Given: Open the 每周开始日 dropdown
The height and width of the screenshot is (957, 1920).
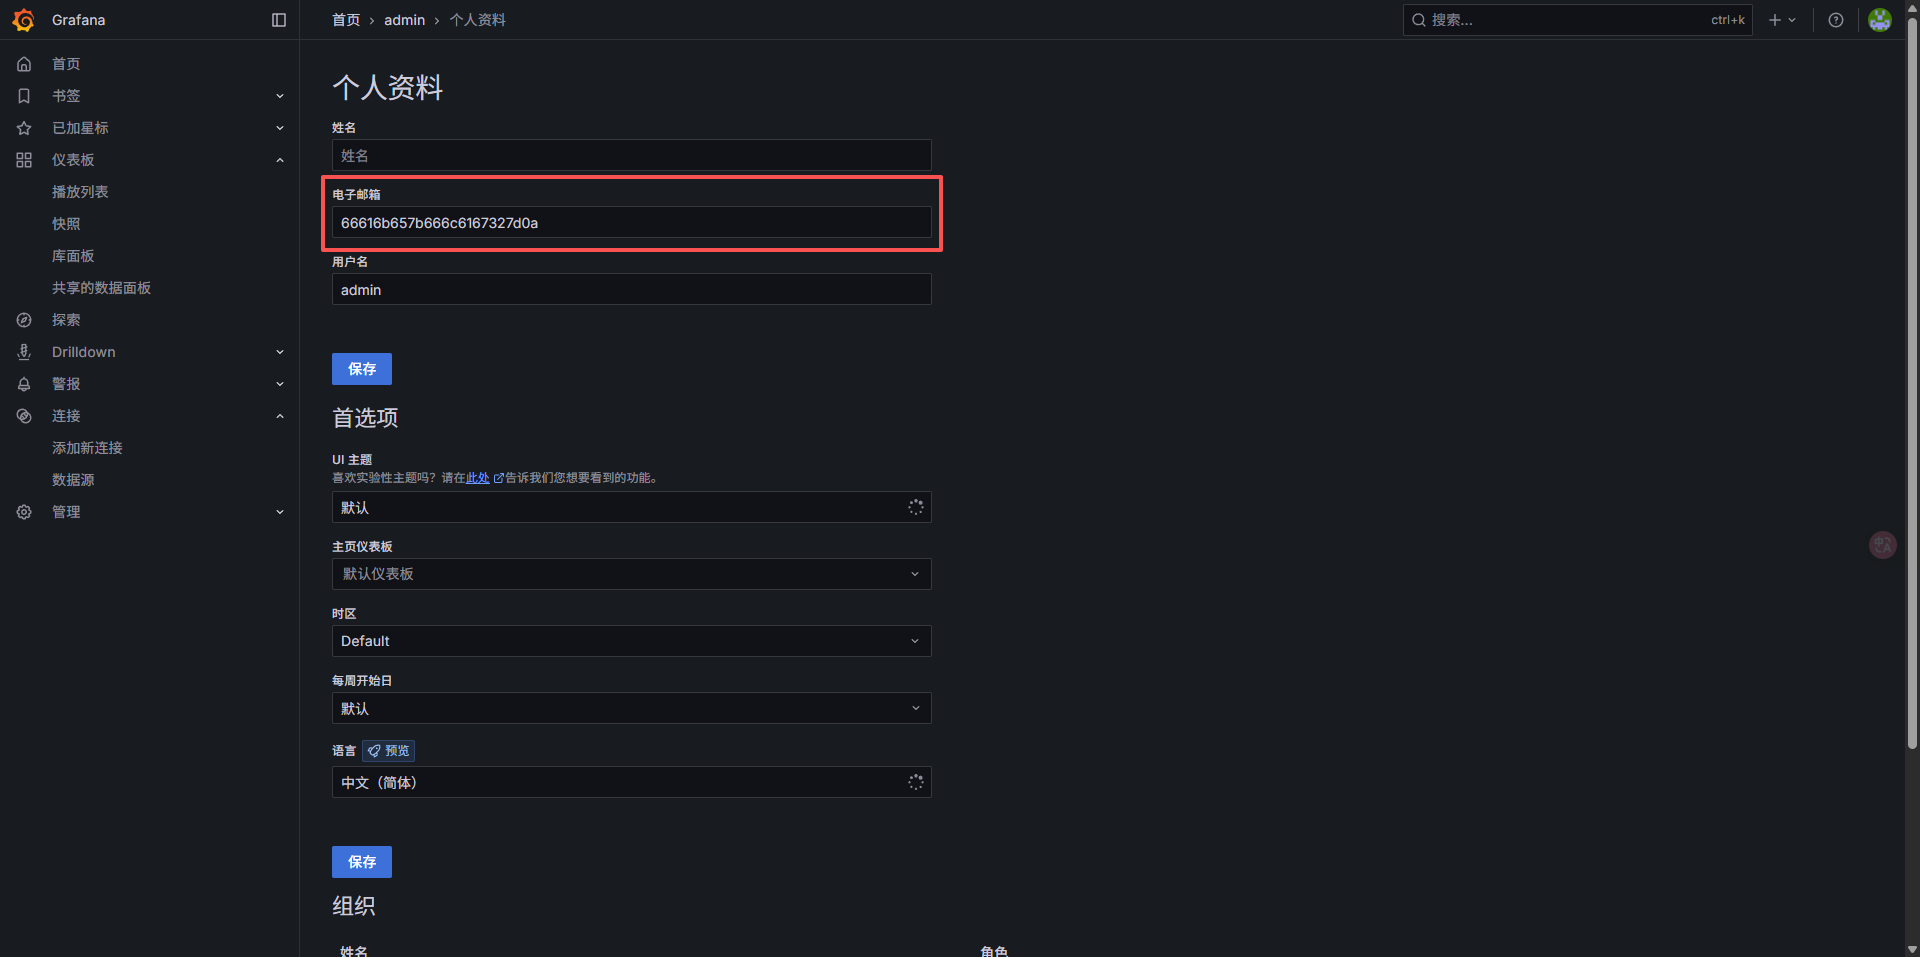Looking at the screenshot, I should click(631, 708).
